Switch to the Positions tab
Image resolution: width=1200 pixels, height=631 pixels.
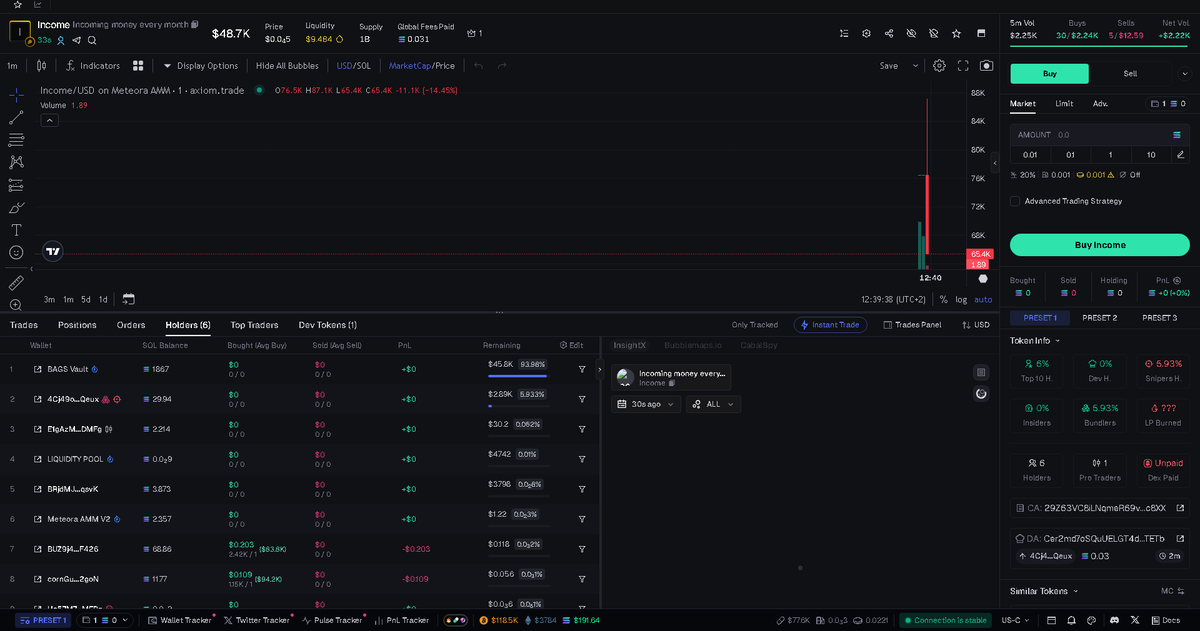77,325
